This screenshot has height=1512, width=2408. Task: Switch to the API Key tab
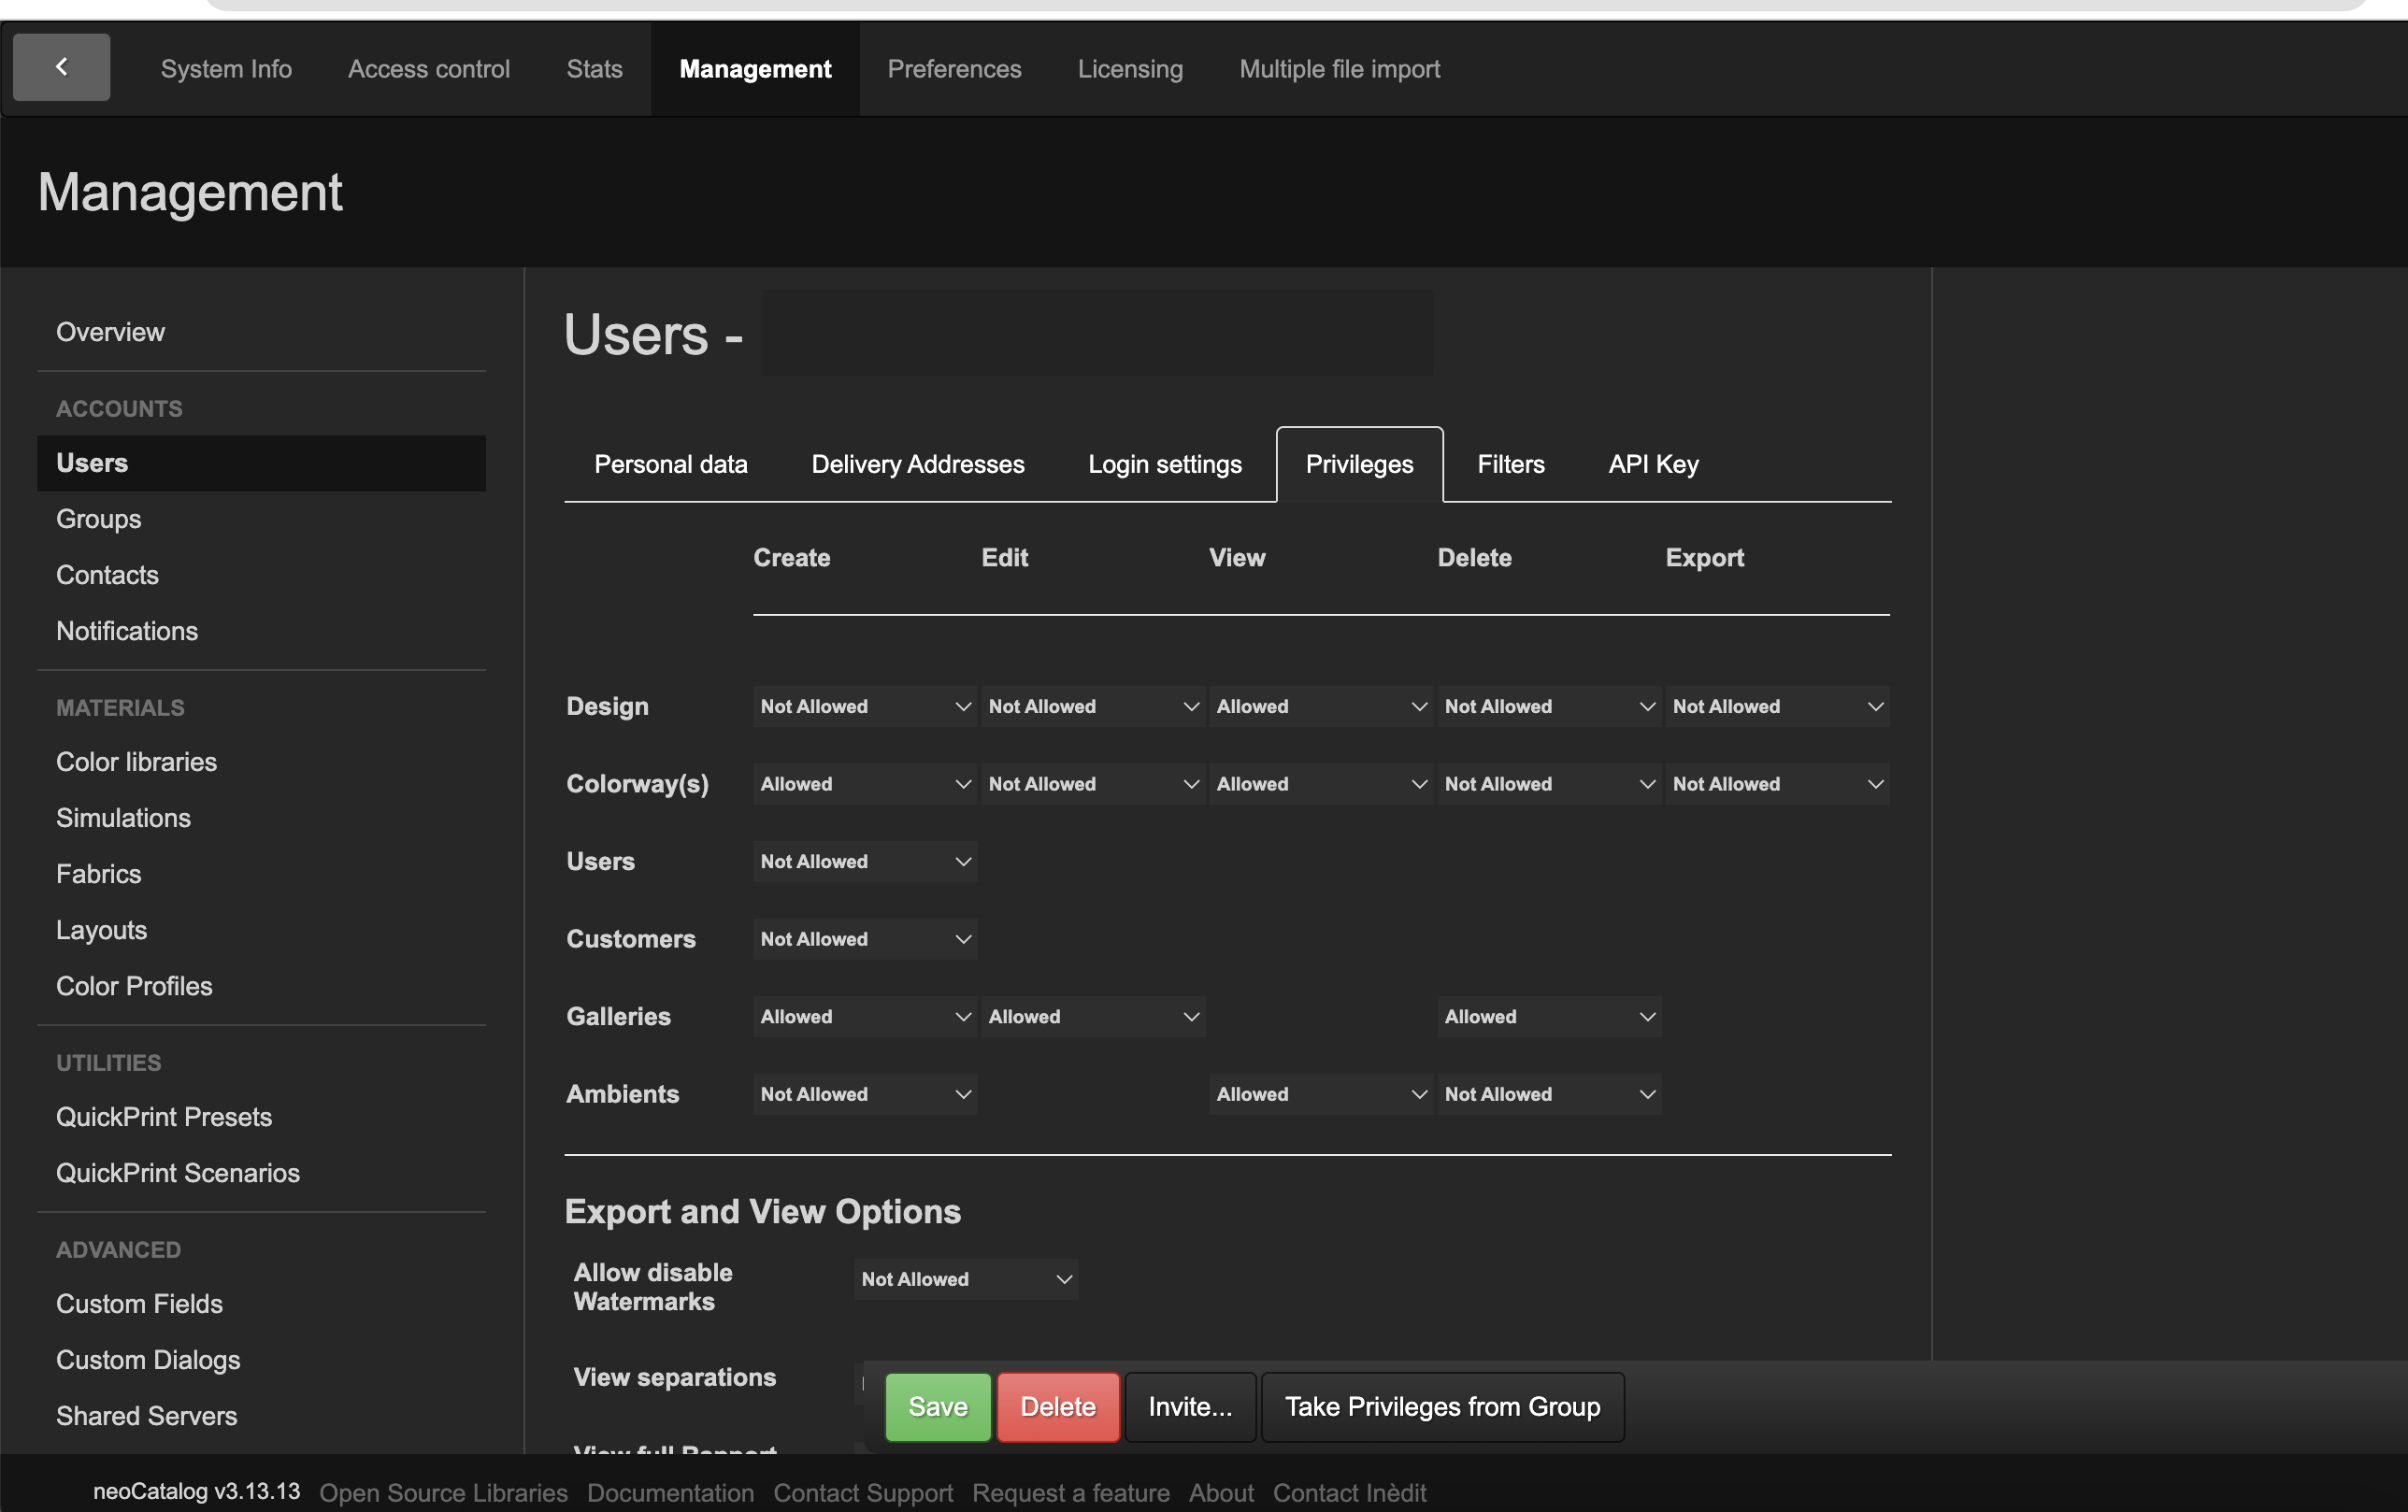[1652, 464]
